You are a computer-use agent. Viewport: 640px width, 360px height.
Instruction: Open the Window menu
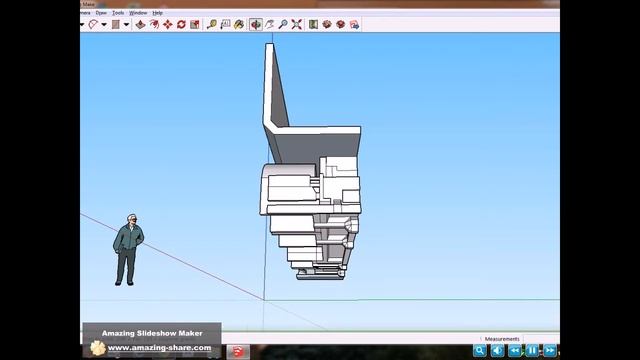pyautogui.click(x=138, y=13)
